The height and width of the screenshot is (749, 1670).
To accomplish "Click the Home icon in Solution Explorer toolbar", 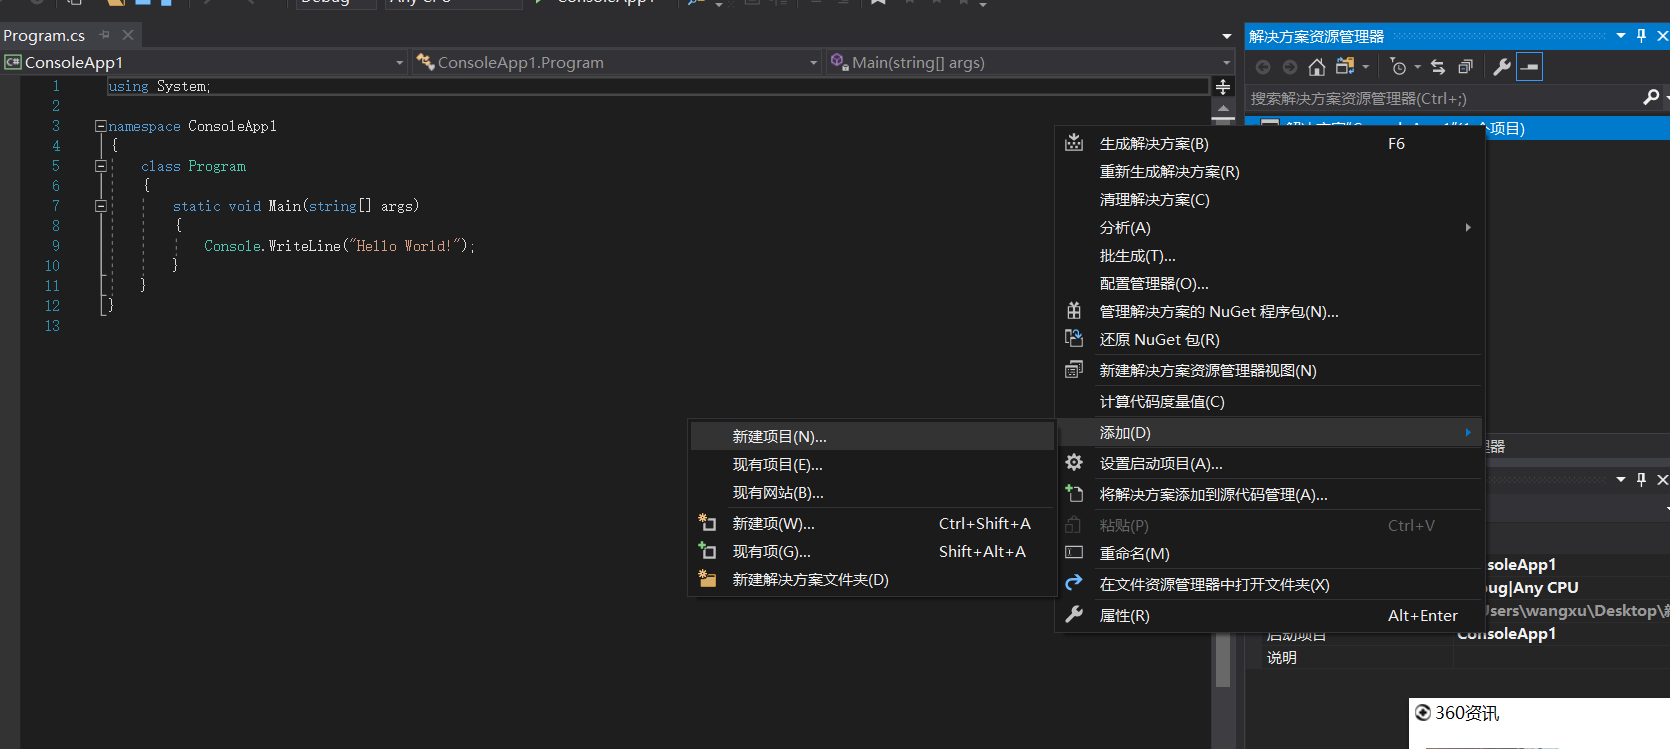I will tap(1317, 67).
